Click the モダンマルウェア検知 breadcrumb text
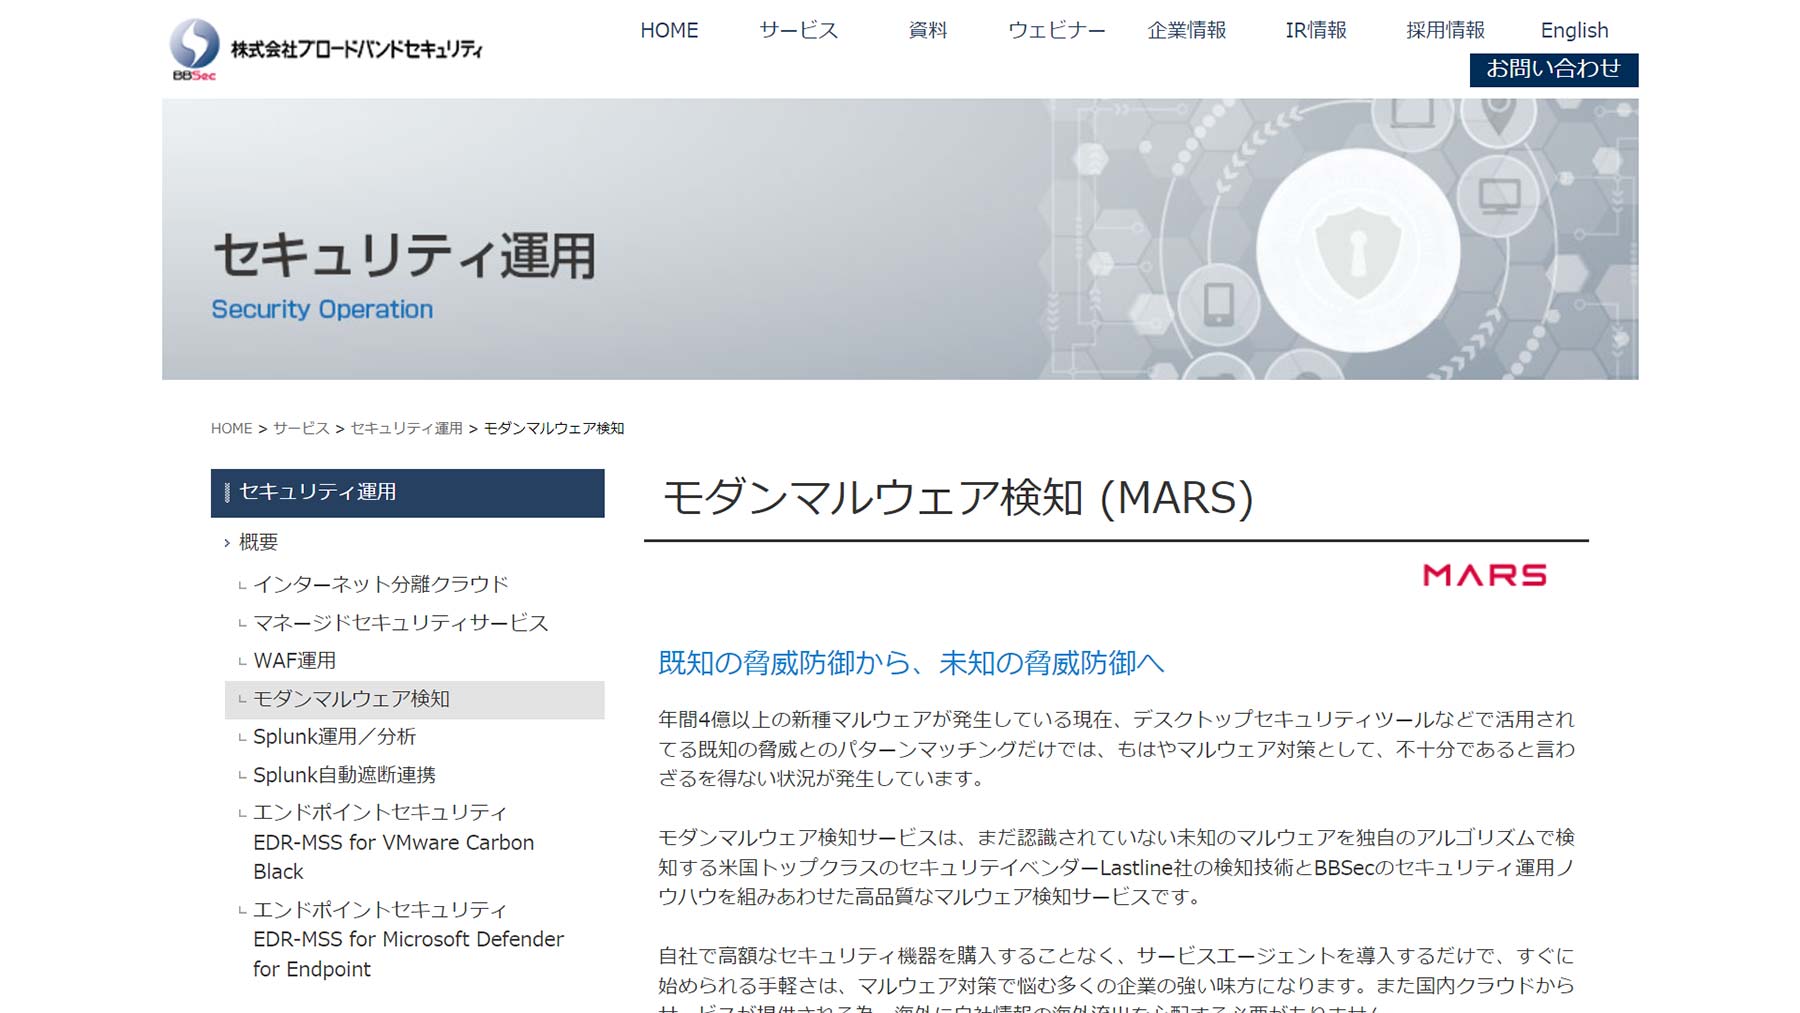 [554, 428]
